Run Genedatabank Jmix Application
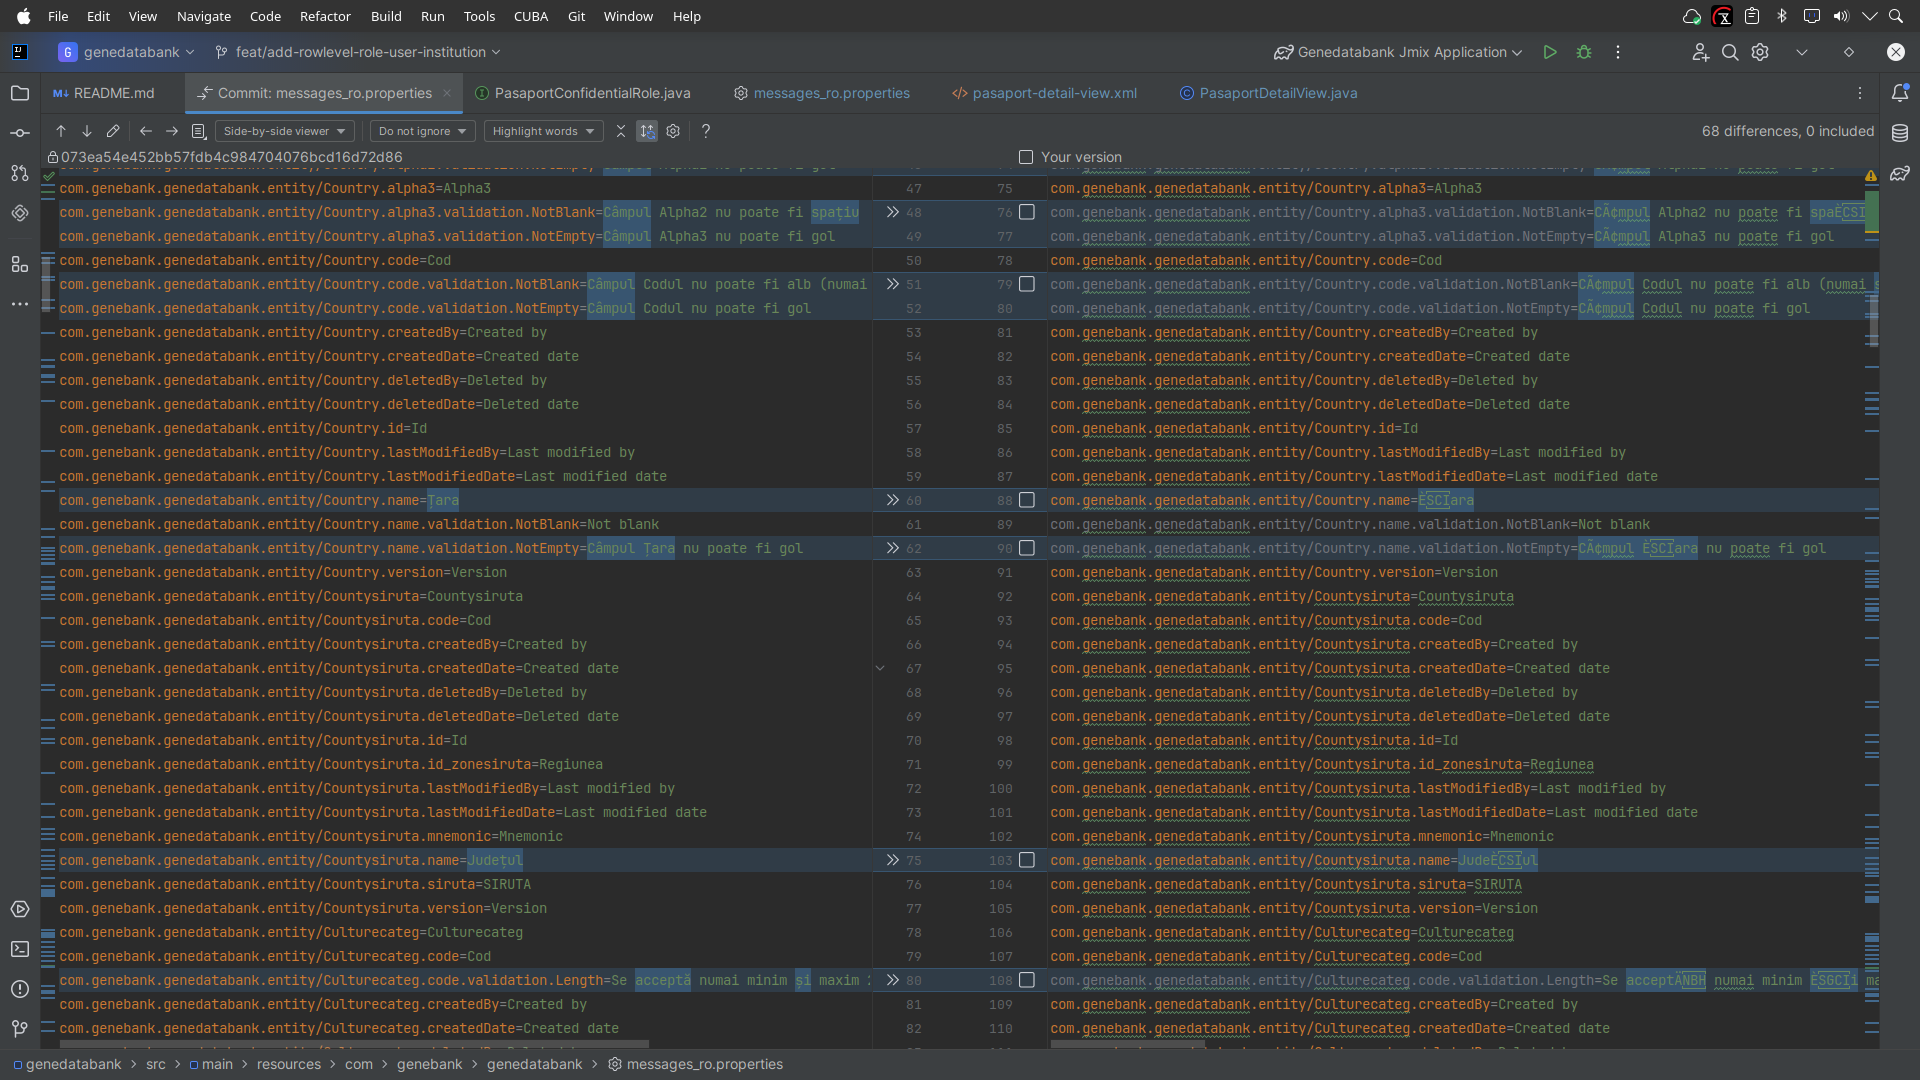 1550,52
